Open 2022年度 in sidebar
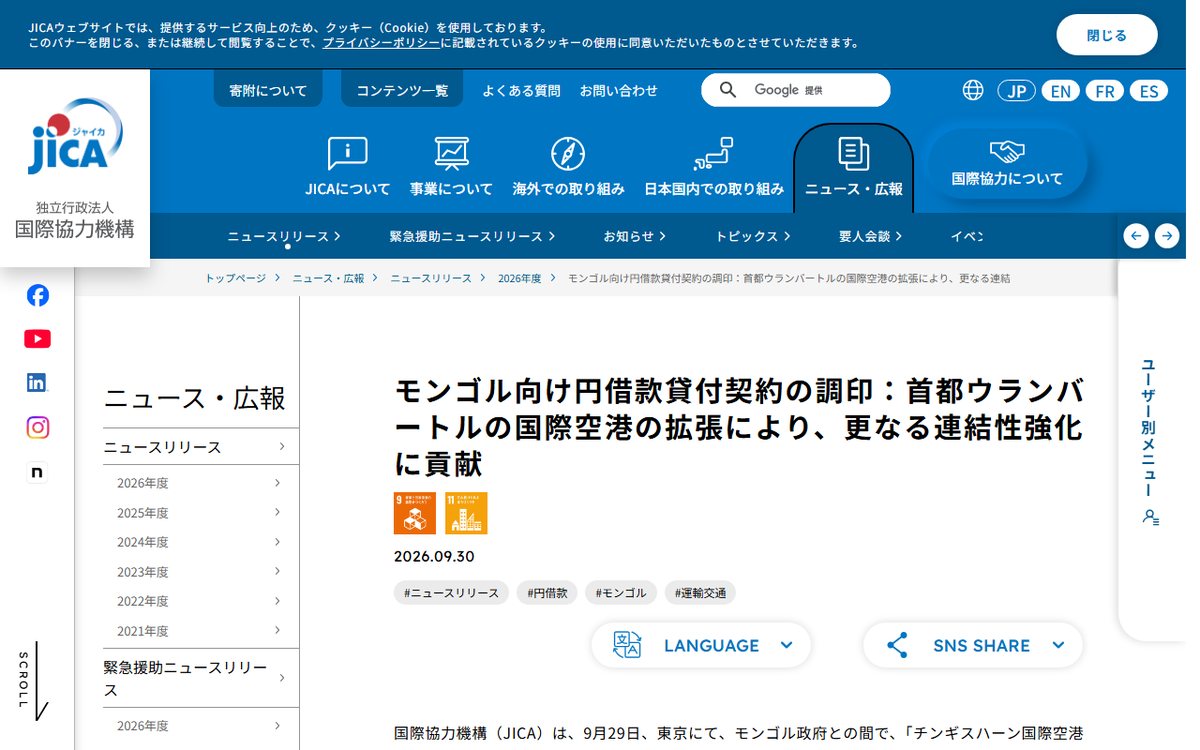 [x=201, y=601]
